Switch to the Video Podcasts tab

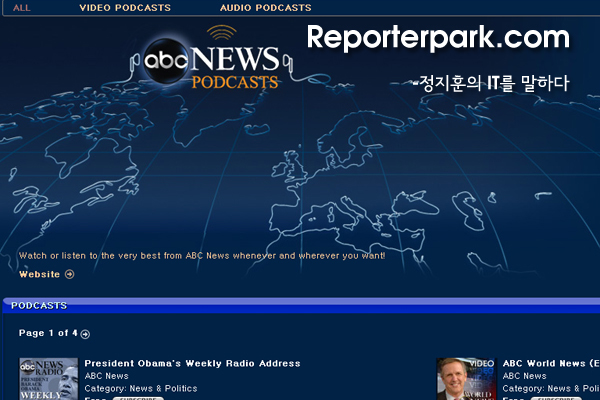coord(125,8)
